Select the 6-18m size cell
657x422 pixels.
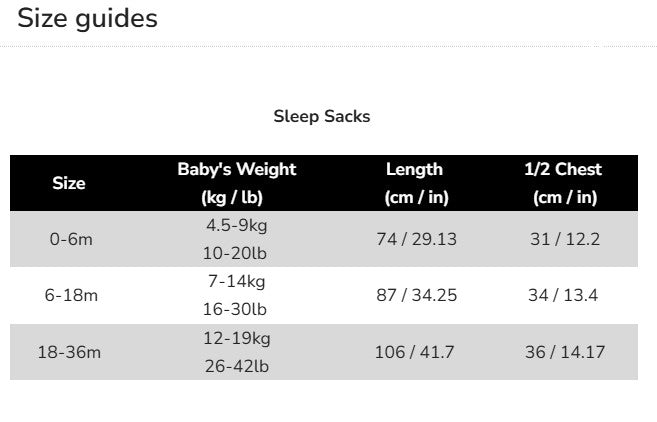click(71, 295)
